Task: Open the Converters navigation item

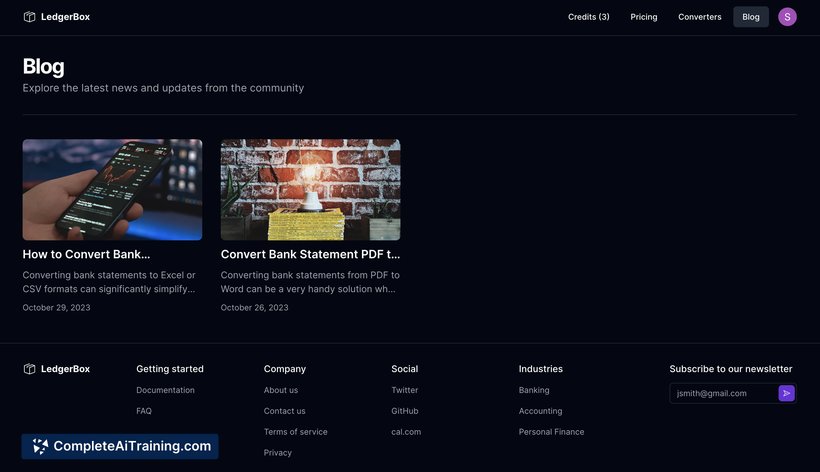Action: click(x=699, y=17)
